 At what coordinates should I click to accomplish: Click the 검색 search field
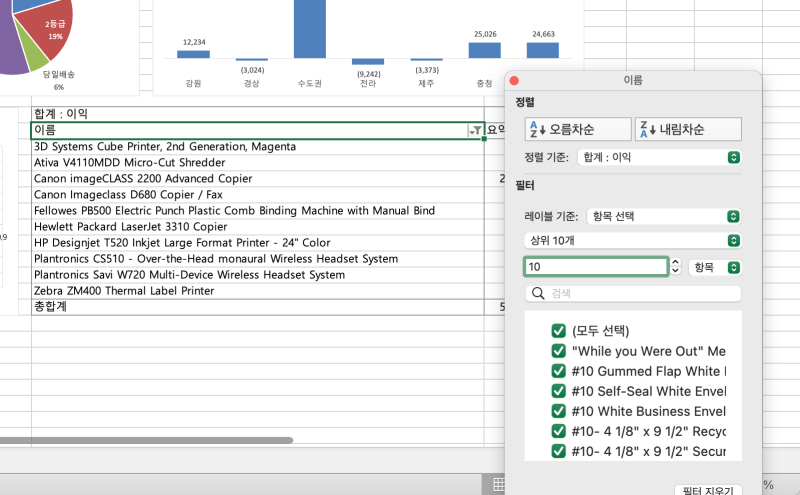633,293
